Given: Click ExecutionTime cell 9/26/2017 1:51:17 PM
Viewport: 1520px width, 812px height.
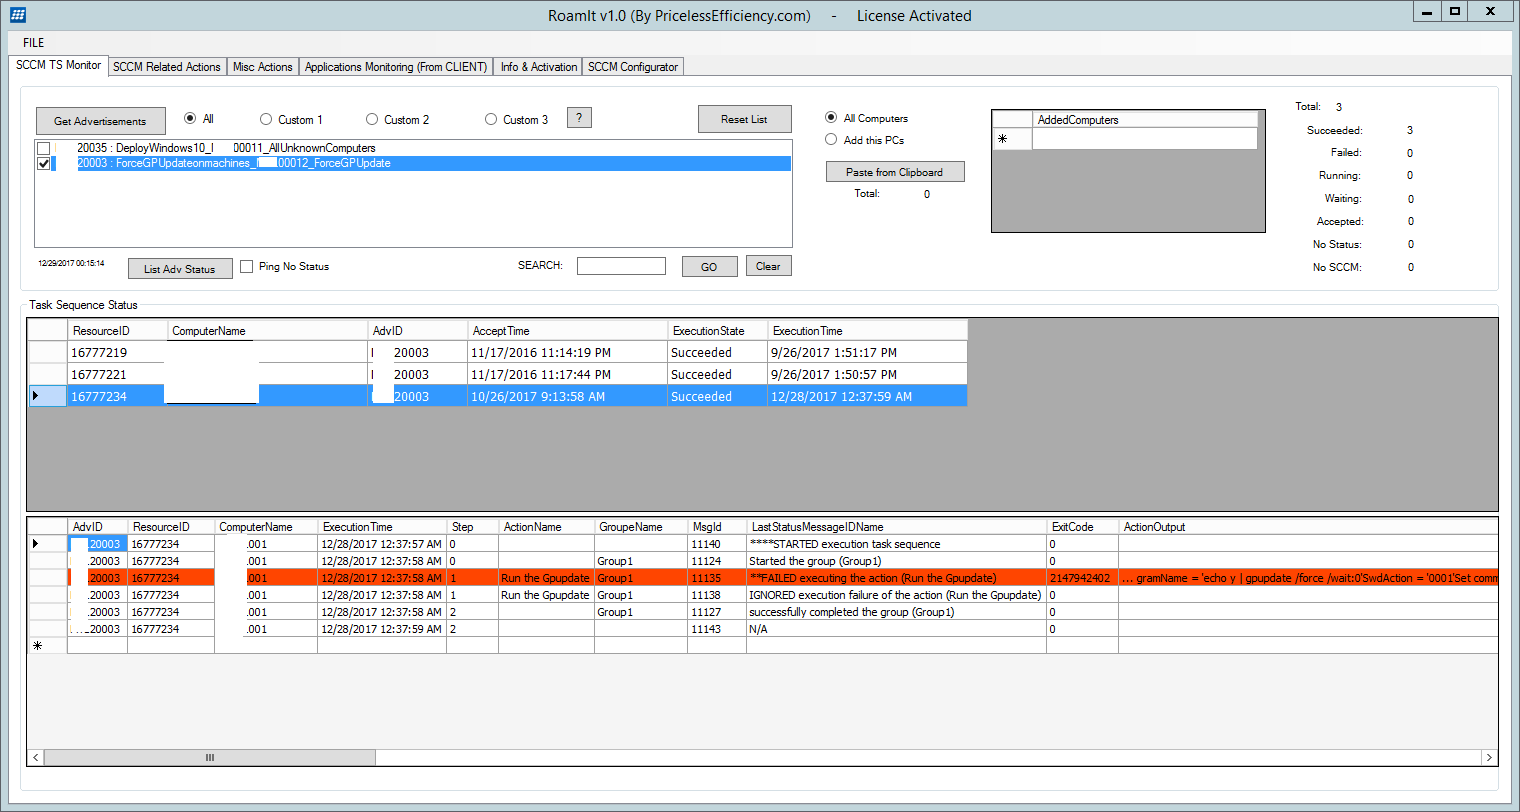Looking at the screenshot, I should pyautogui.click(x=868, y=353).
